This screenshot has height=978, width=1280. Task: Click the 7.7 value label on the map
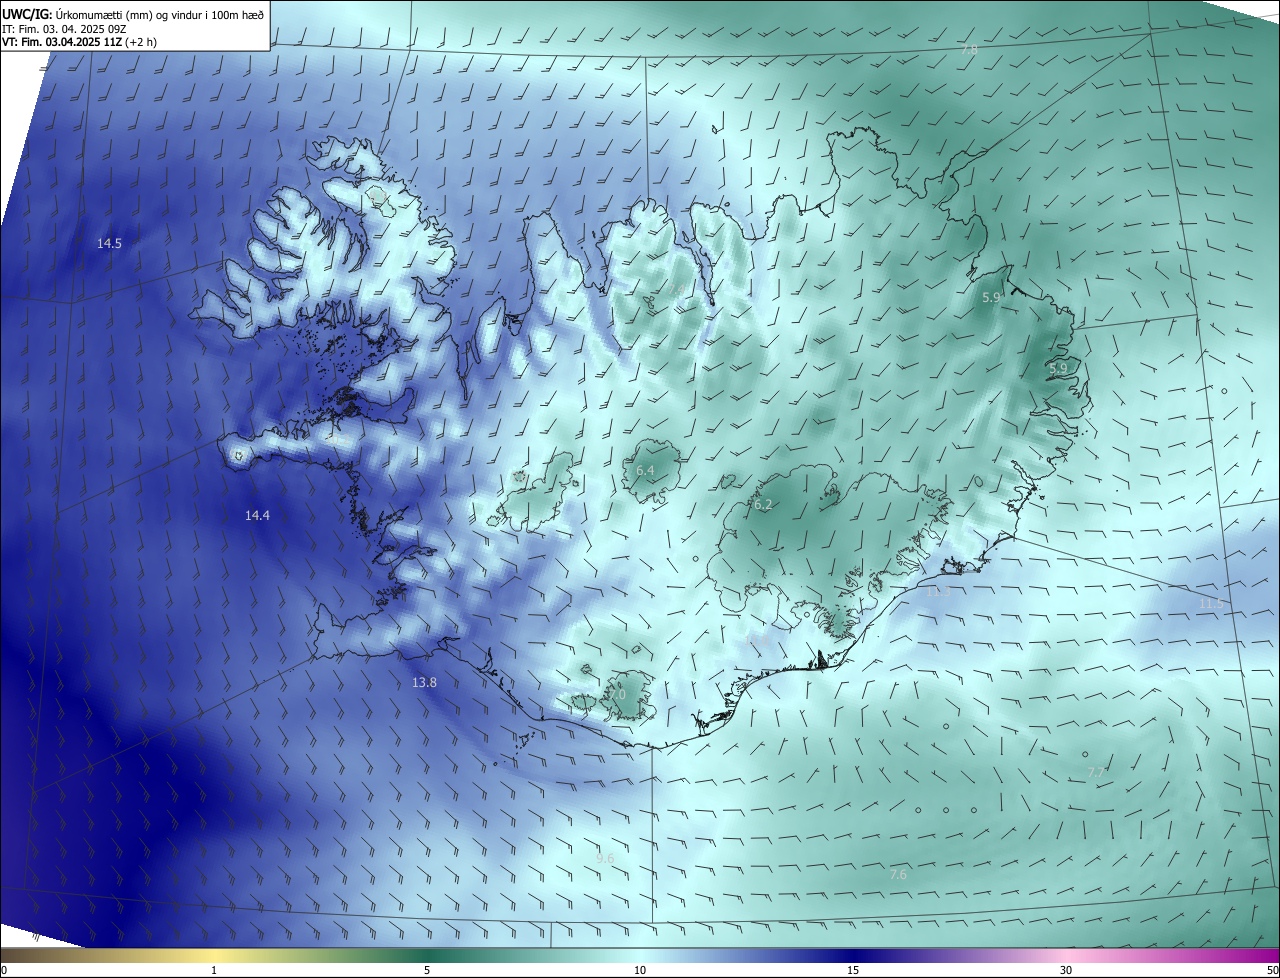click(1096, 773)
